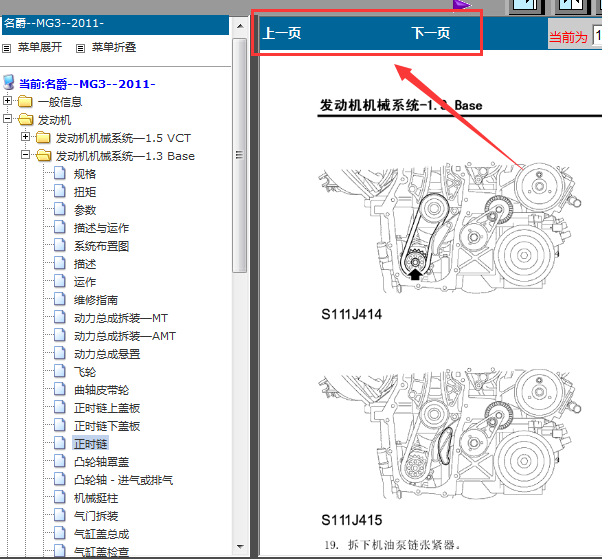Screen dimensions: 602x559
Task: Click the folder icon of 发动机机械系统—1.3 Base
Action: click(43, 155)
